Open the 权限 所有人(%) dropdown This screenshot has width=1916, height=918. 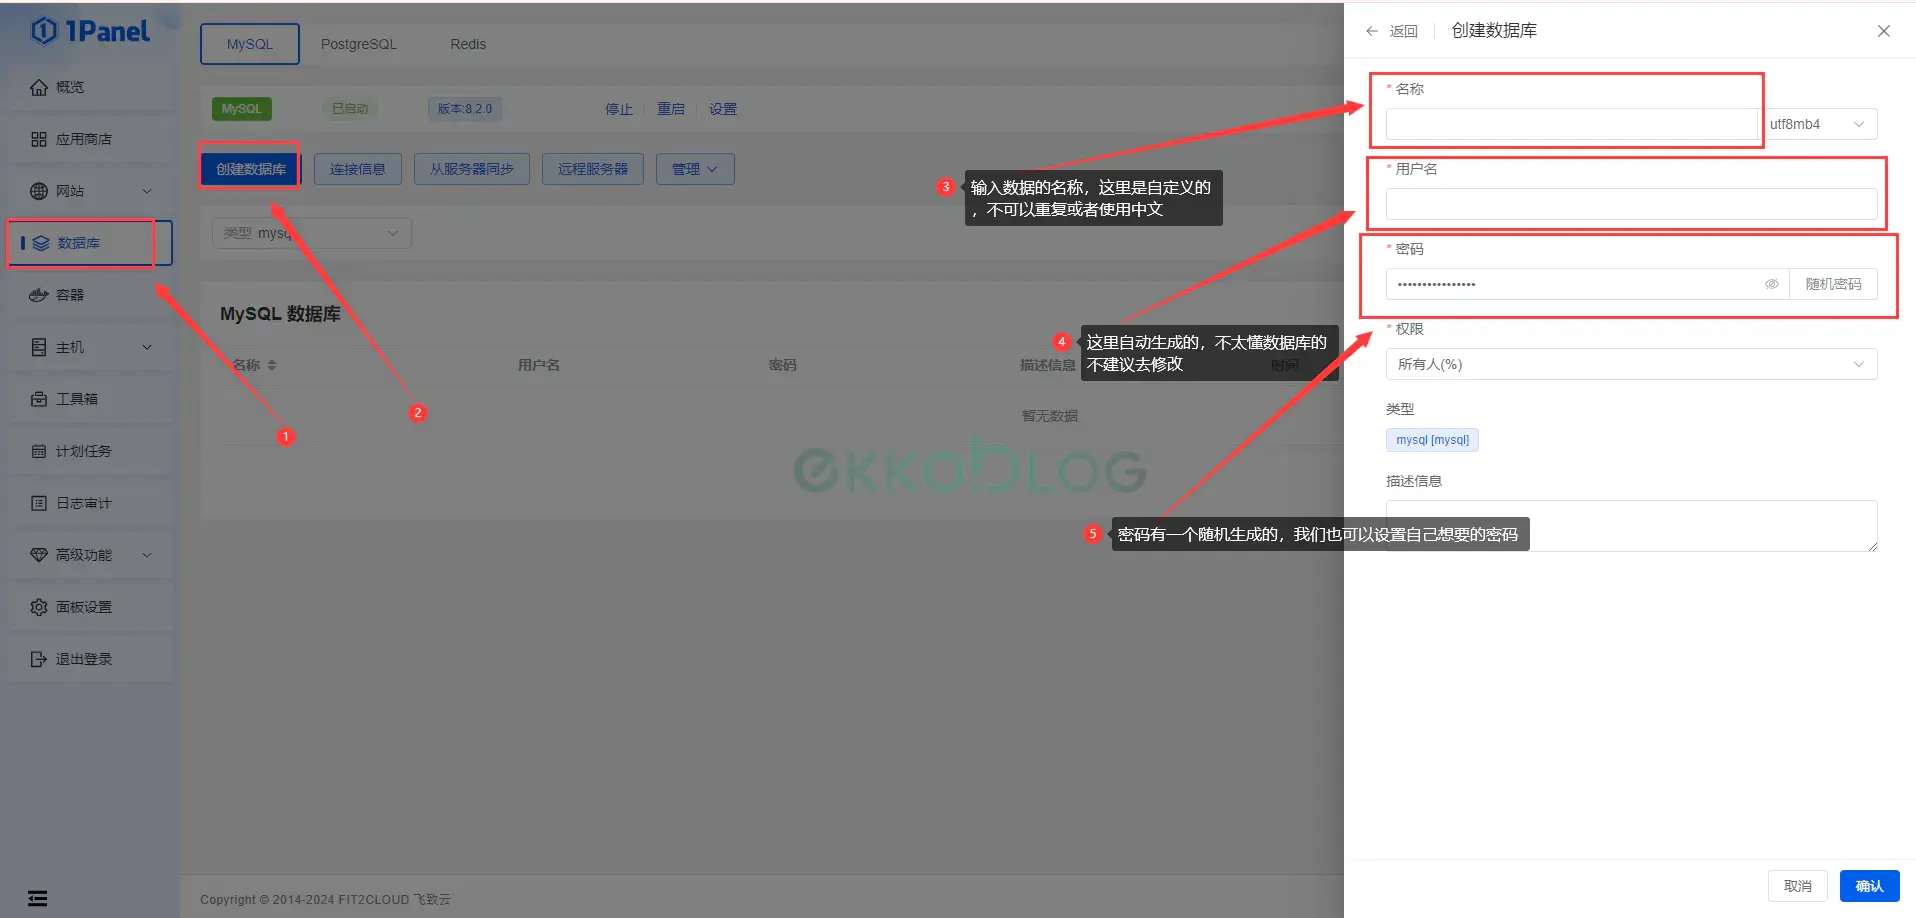coord(1631,364)
